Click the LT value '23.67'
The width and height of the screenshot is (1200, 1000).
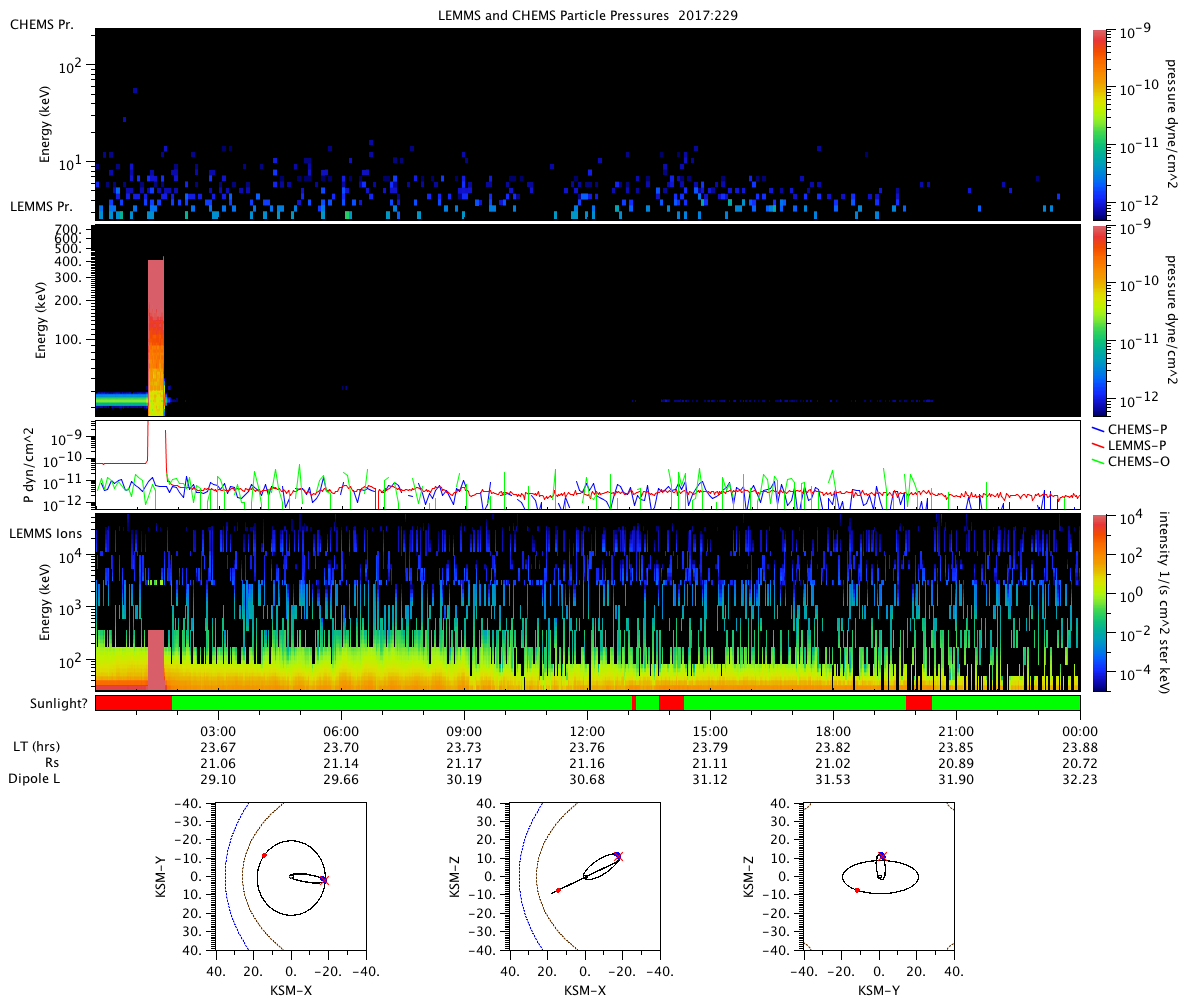pyautogui.click(x=218, y=747)
